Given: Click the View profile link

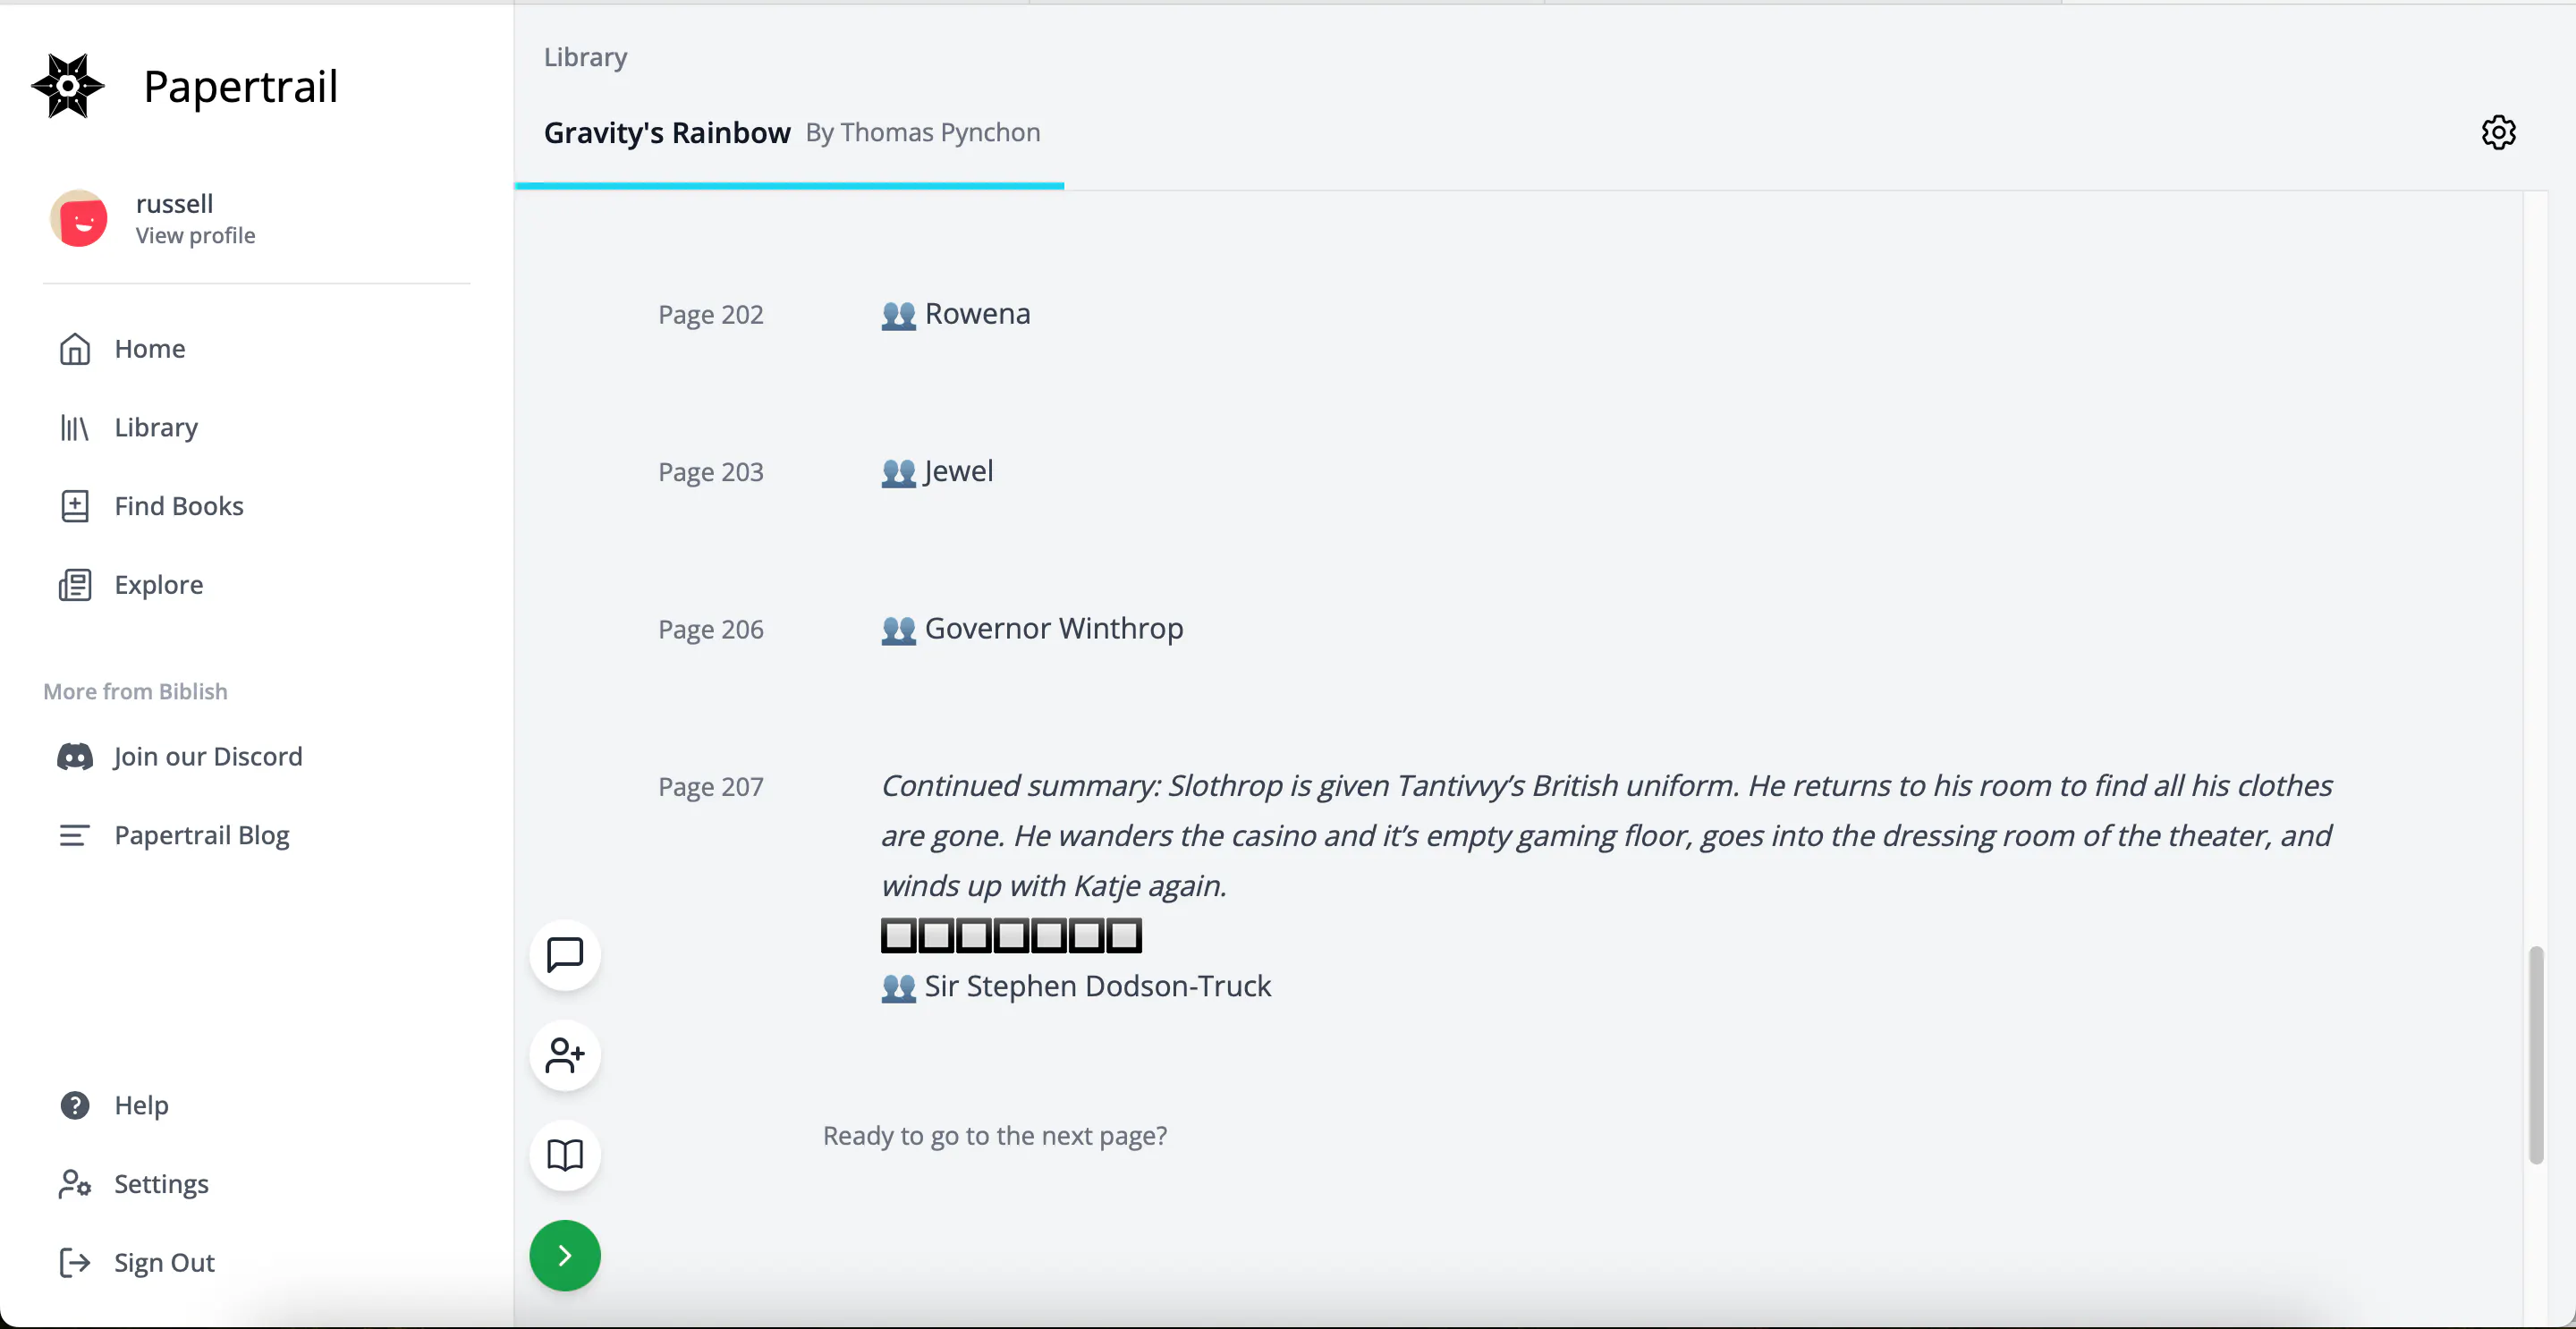Looking at the screenshot, I should [195, 235].
